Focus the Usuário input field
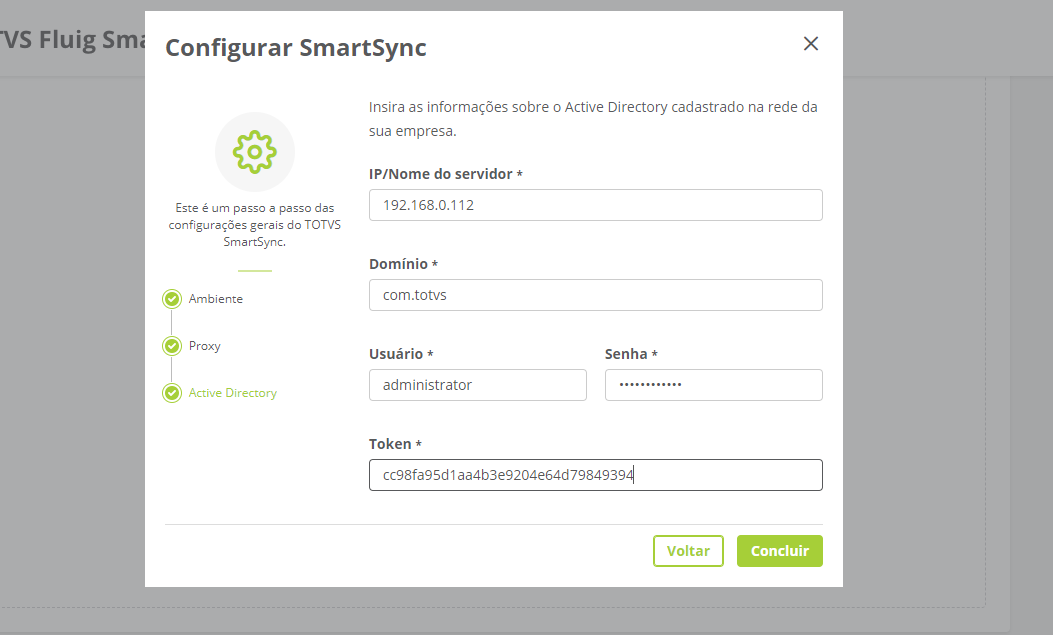 pos(477,385)
